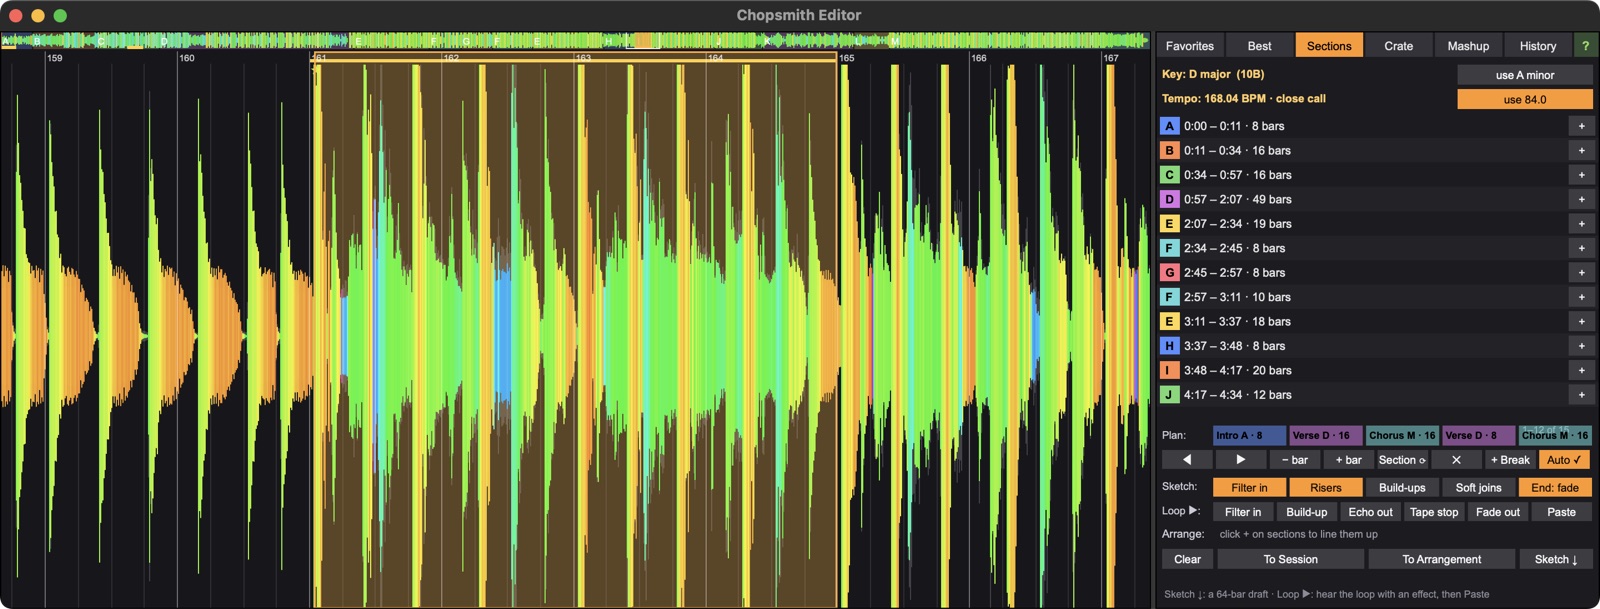The height and width of the screenshot is (609, 1600).
Task: Select the Verse D · 8 plan chip
Action: (x=1479, y=435)
